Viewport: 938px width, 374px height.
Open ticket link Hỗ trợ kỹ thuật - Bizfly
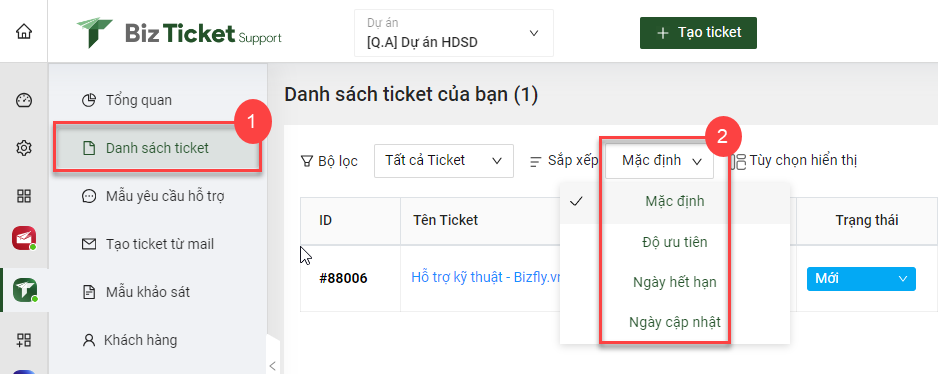[x=485, y=278]
